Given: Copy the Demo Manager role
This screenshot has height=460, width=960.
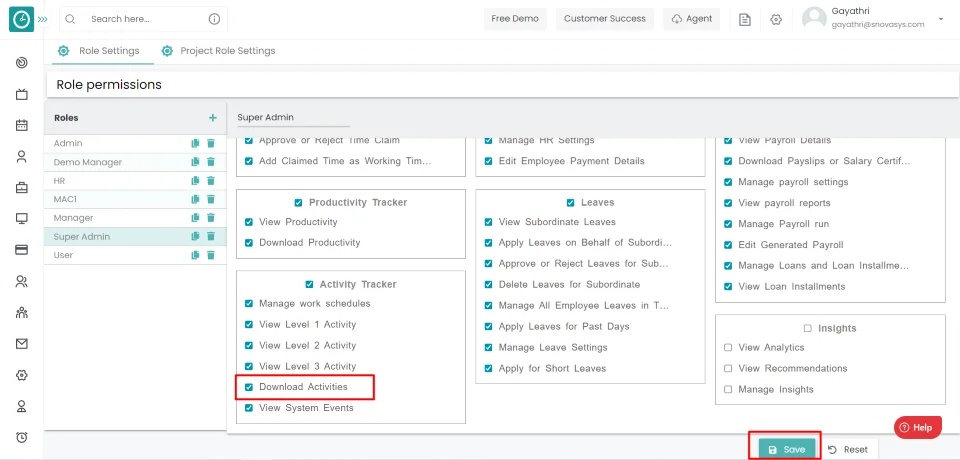Looking at the screenshot, I should click(x=195, y=162).
